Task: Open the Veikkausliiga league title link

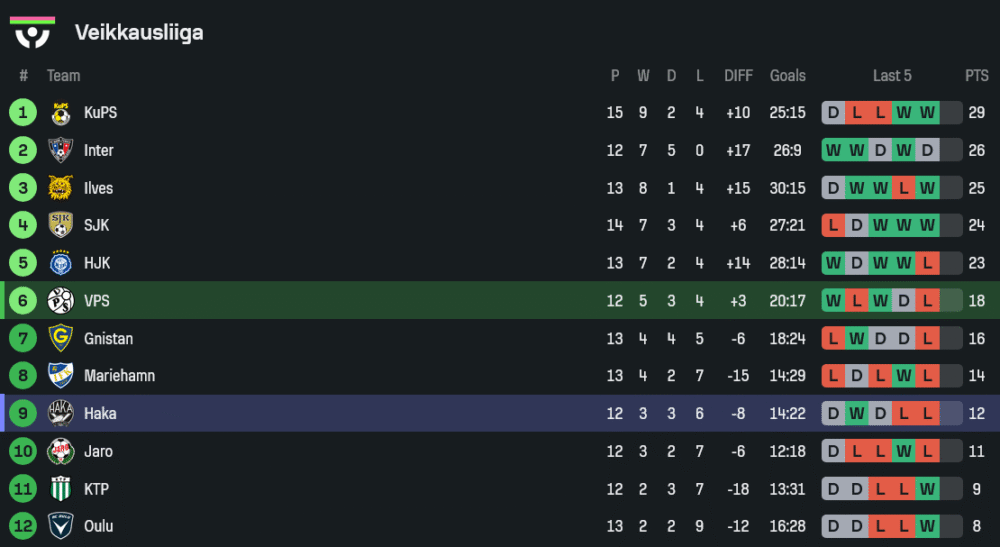Action: click(x=139, y=33)
